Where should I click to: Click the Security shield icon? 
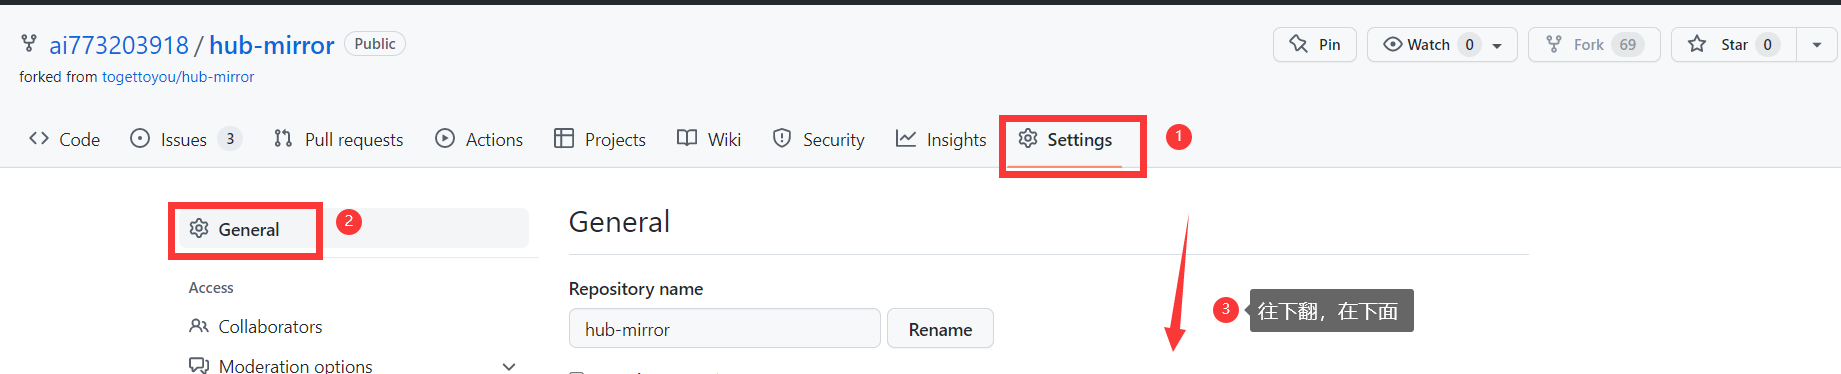[782, 138]
